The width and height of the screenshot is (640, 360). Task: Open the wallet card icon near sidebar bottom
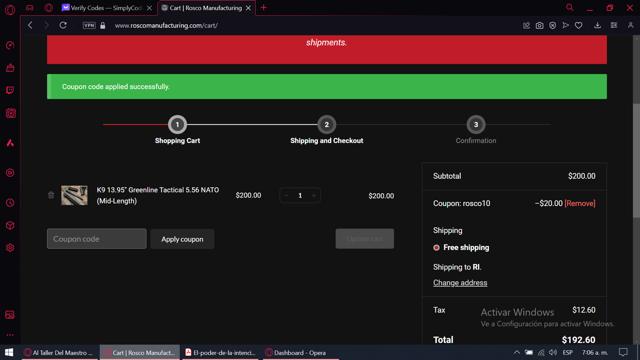pyautogui.click(x=10, y=315)
